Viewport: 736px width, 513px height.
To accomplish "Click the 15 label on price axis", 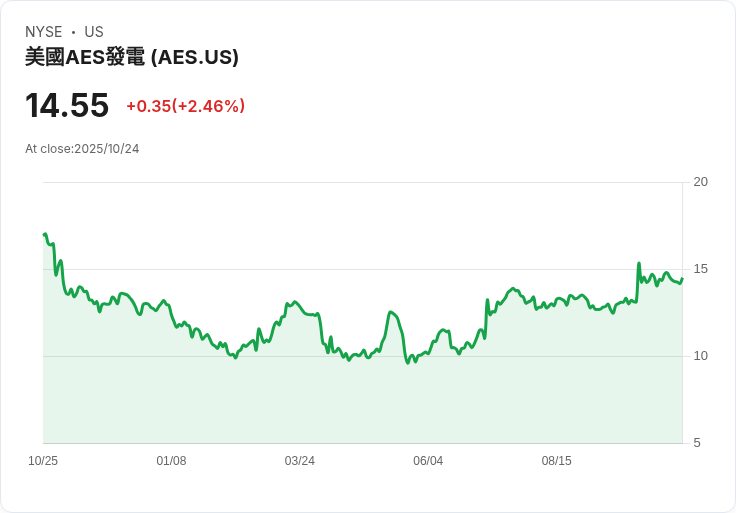I will 700,269.
